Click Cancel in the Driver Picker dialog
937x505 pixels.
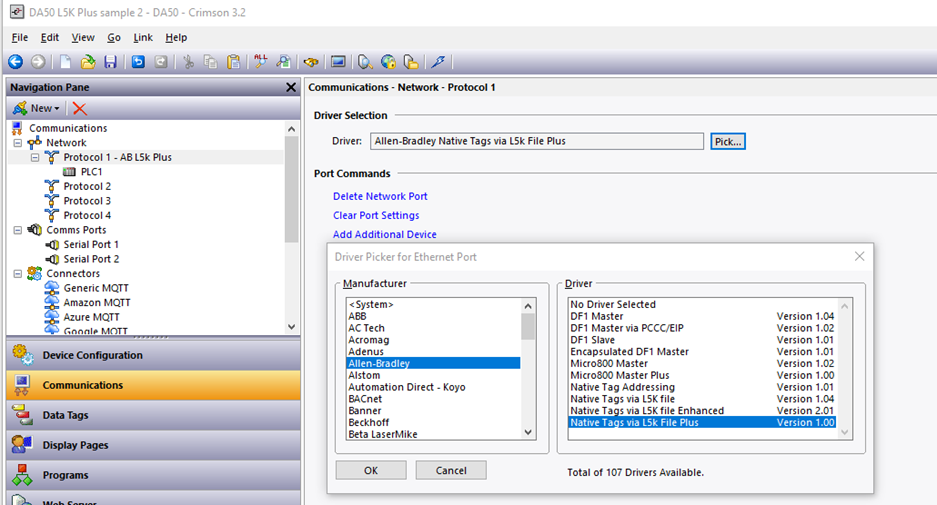tap(451, 470)
